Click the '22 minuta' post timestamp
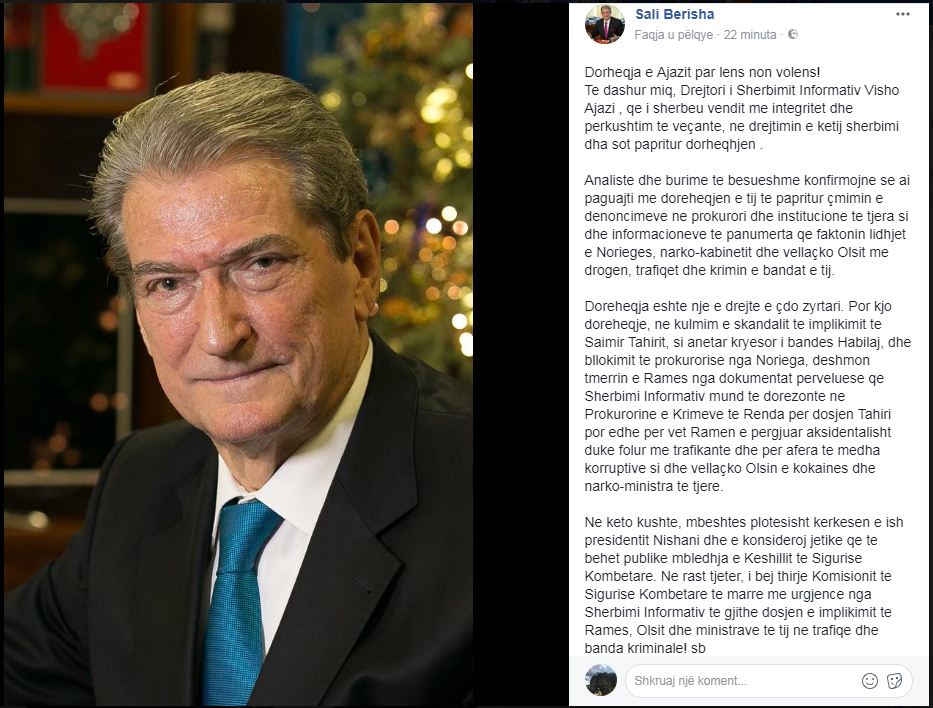 (x=750, y=35)
